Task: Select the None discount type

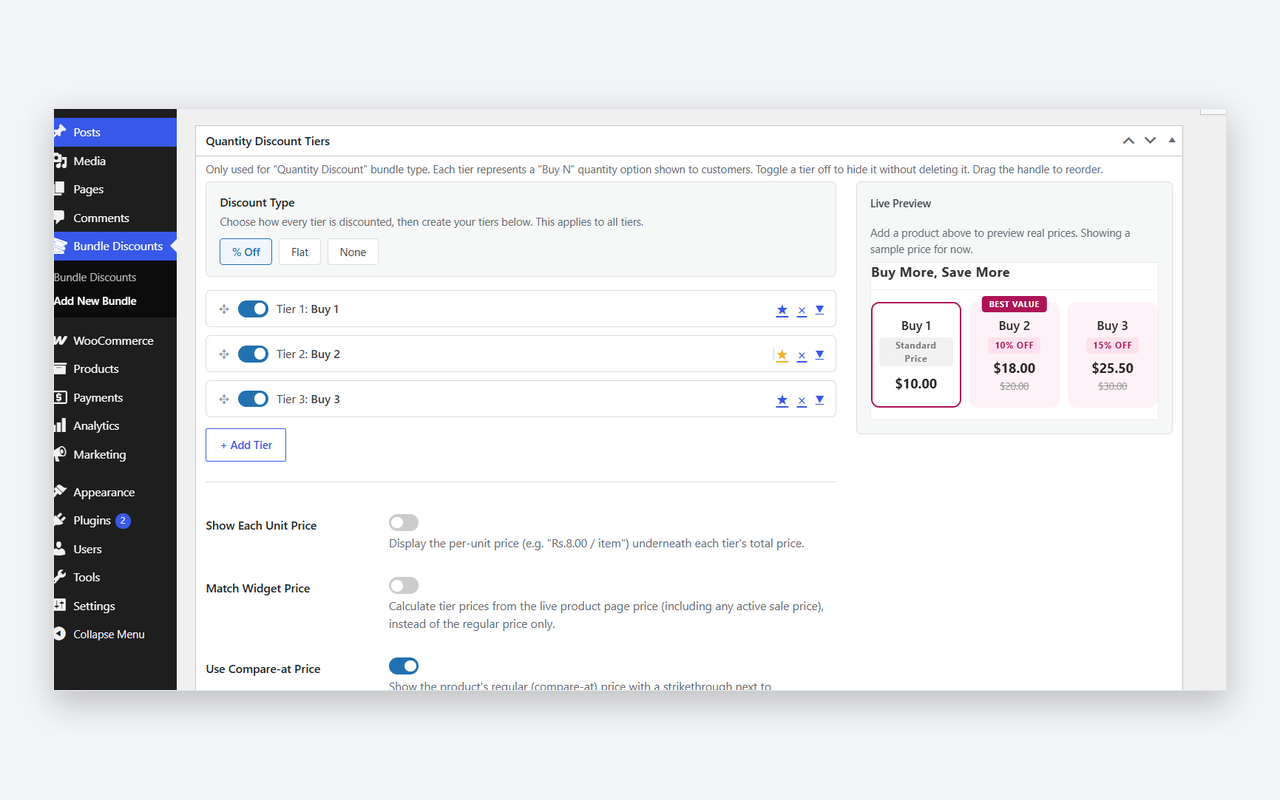Action: [x=353, y=252]
